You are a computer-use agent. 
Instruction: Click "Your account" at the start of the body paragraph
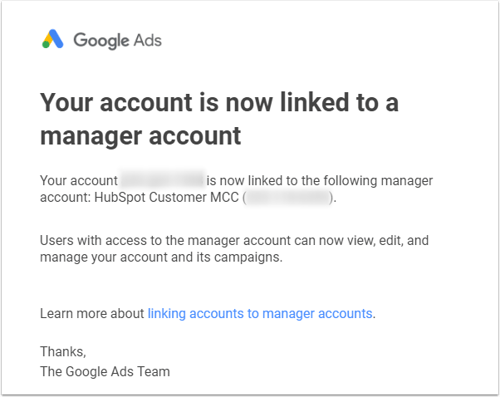coord(79,180)
